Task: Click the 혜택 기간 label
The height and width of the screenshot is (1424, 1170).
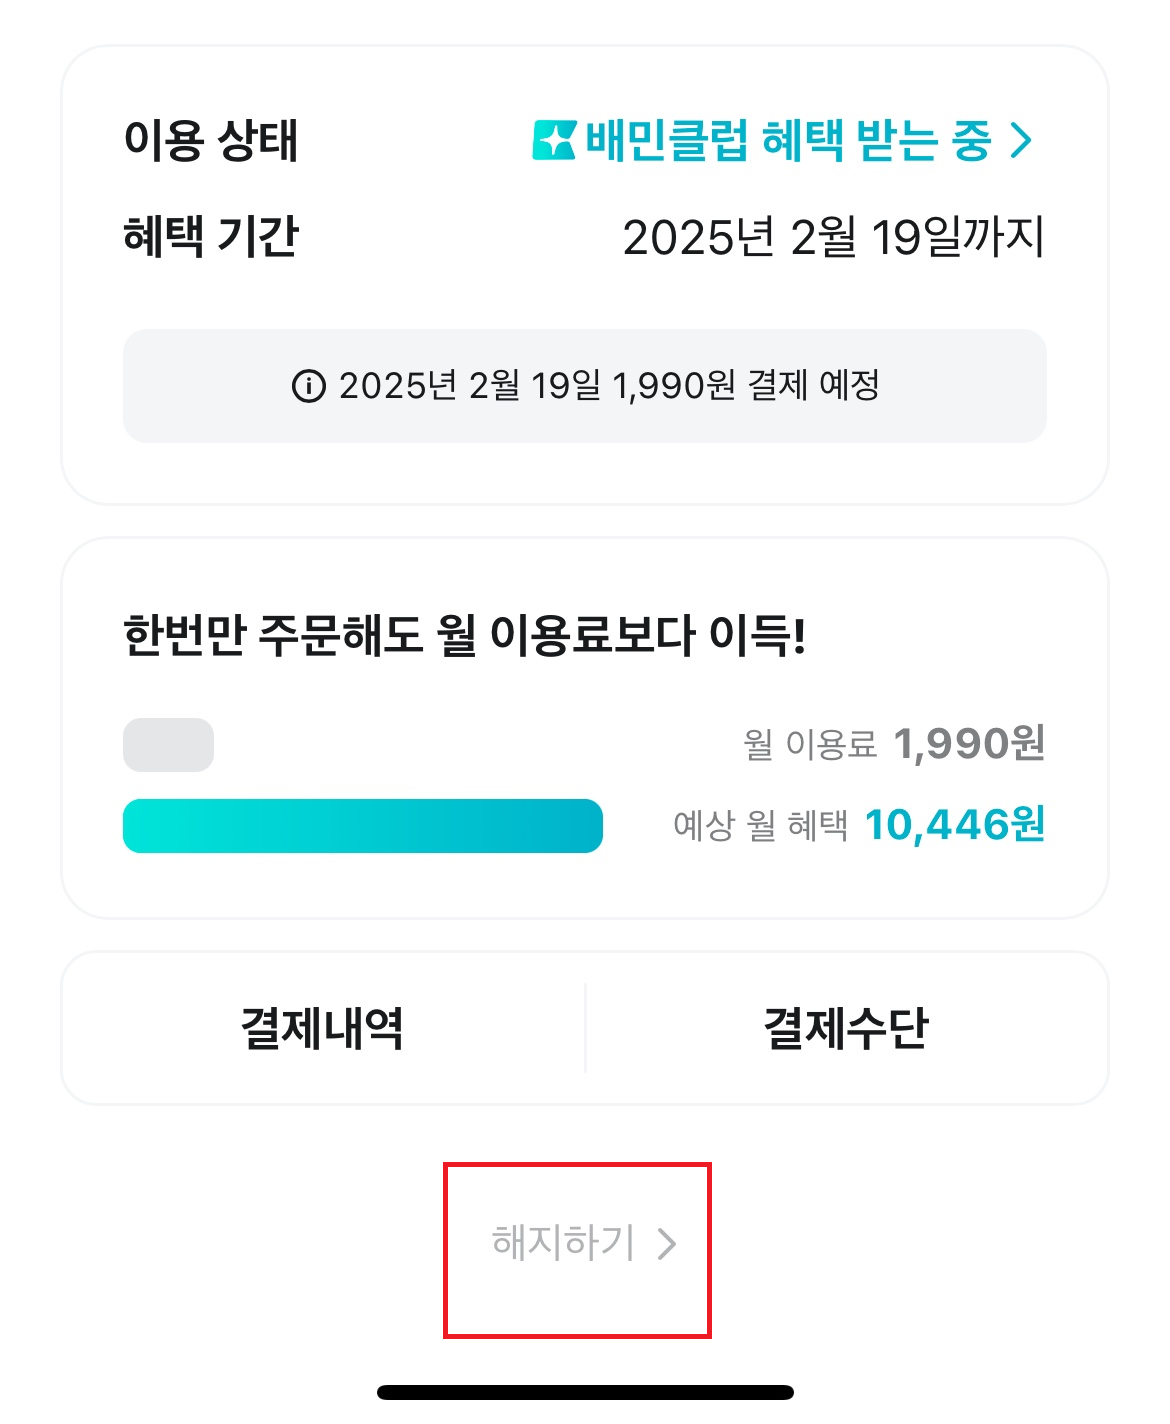Action: [x=211, y=237]
